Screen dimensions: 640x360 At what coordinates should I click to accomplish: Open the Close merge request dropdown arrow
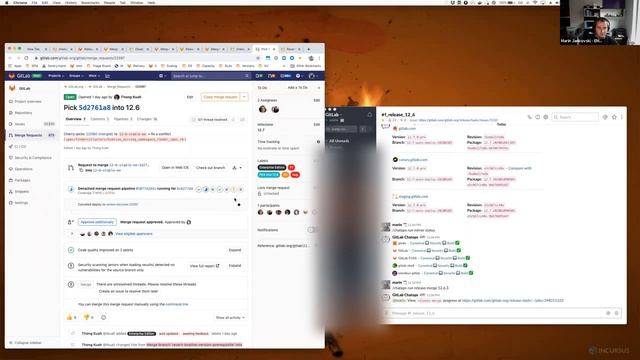[x=244, y=97]
